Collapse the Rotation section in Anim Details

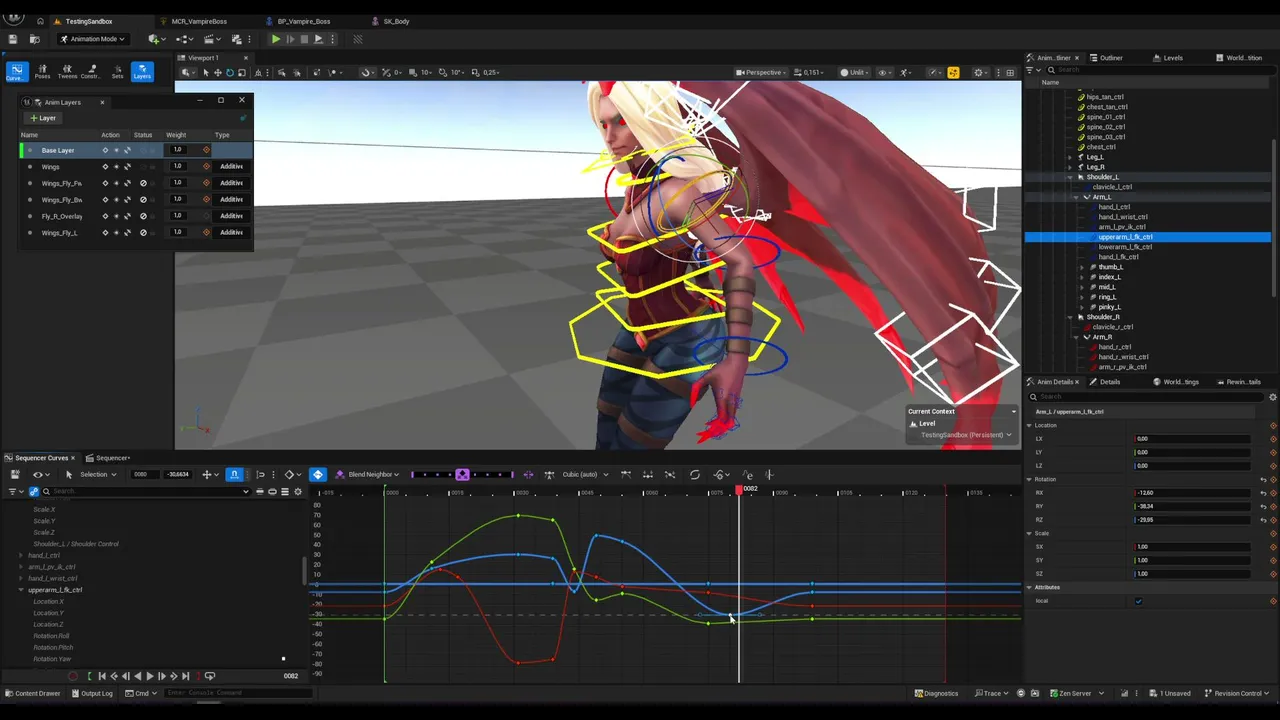click(x=1029, y=479)
